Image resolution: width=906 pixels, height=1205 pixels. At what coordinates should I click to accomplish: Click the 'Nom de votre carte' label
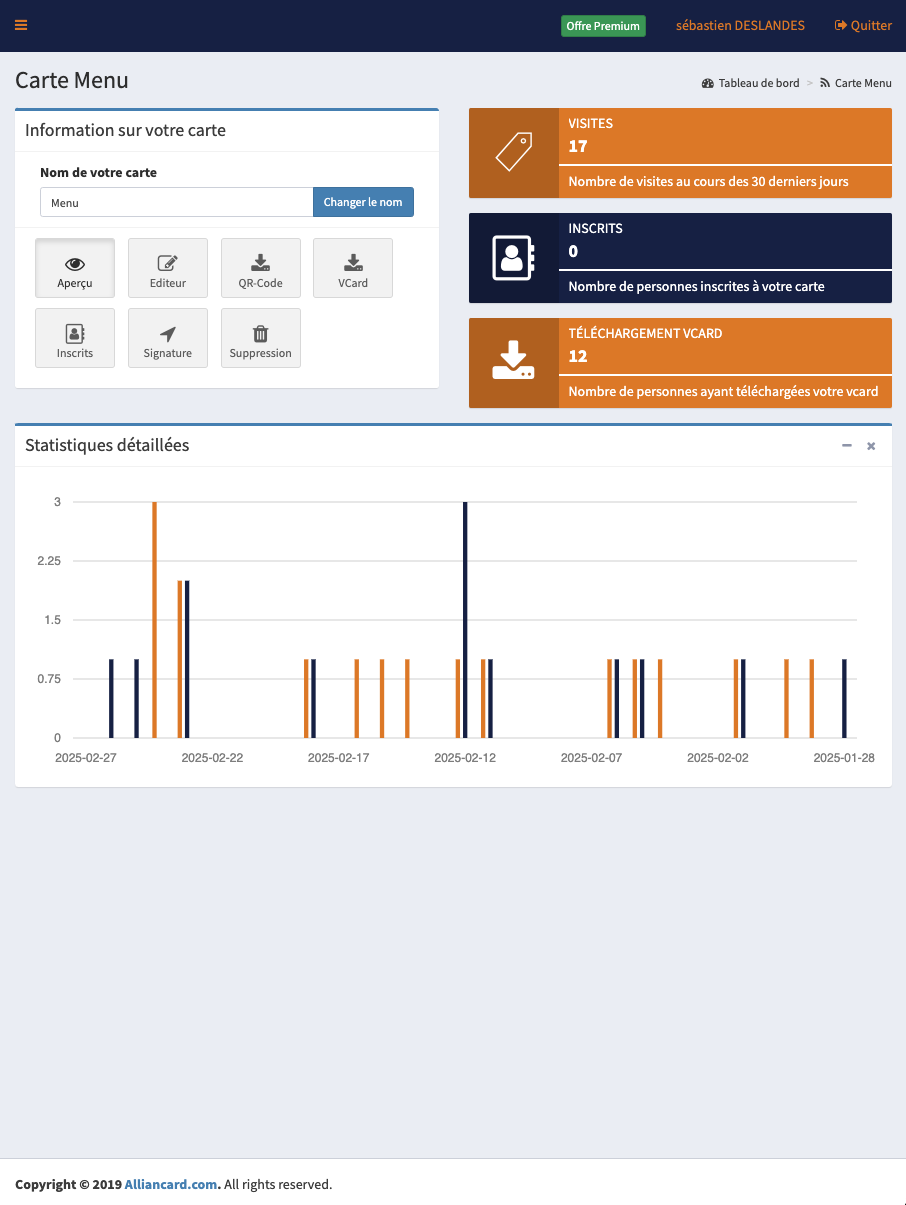[x=98, y=172]
